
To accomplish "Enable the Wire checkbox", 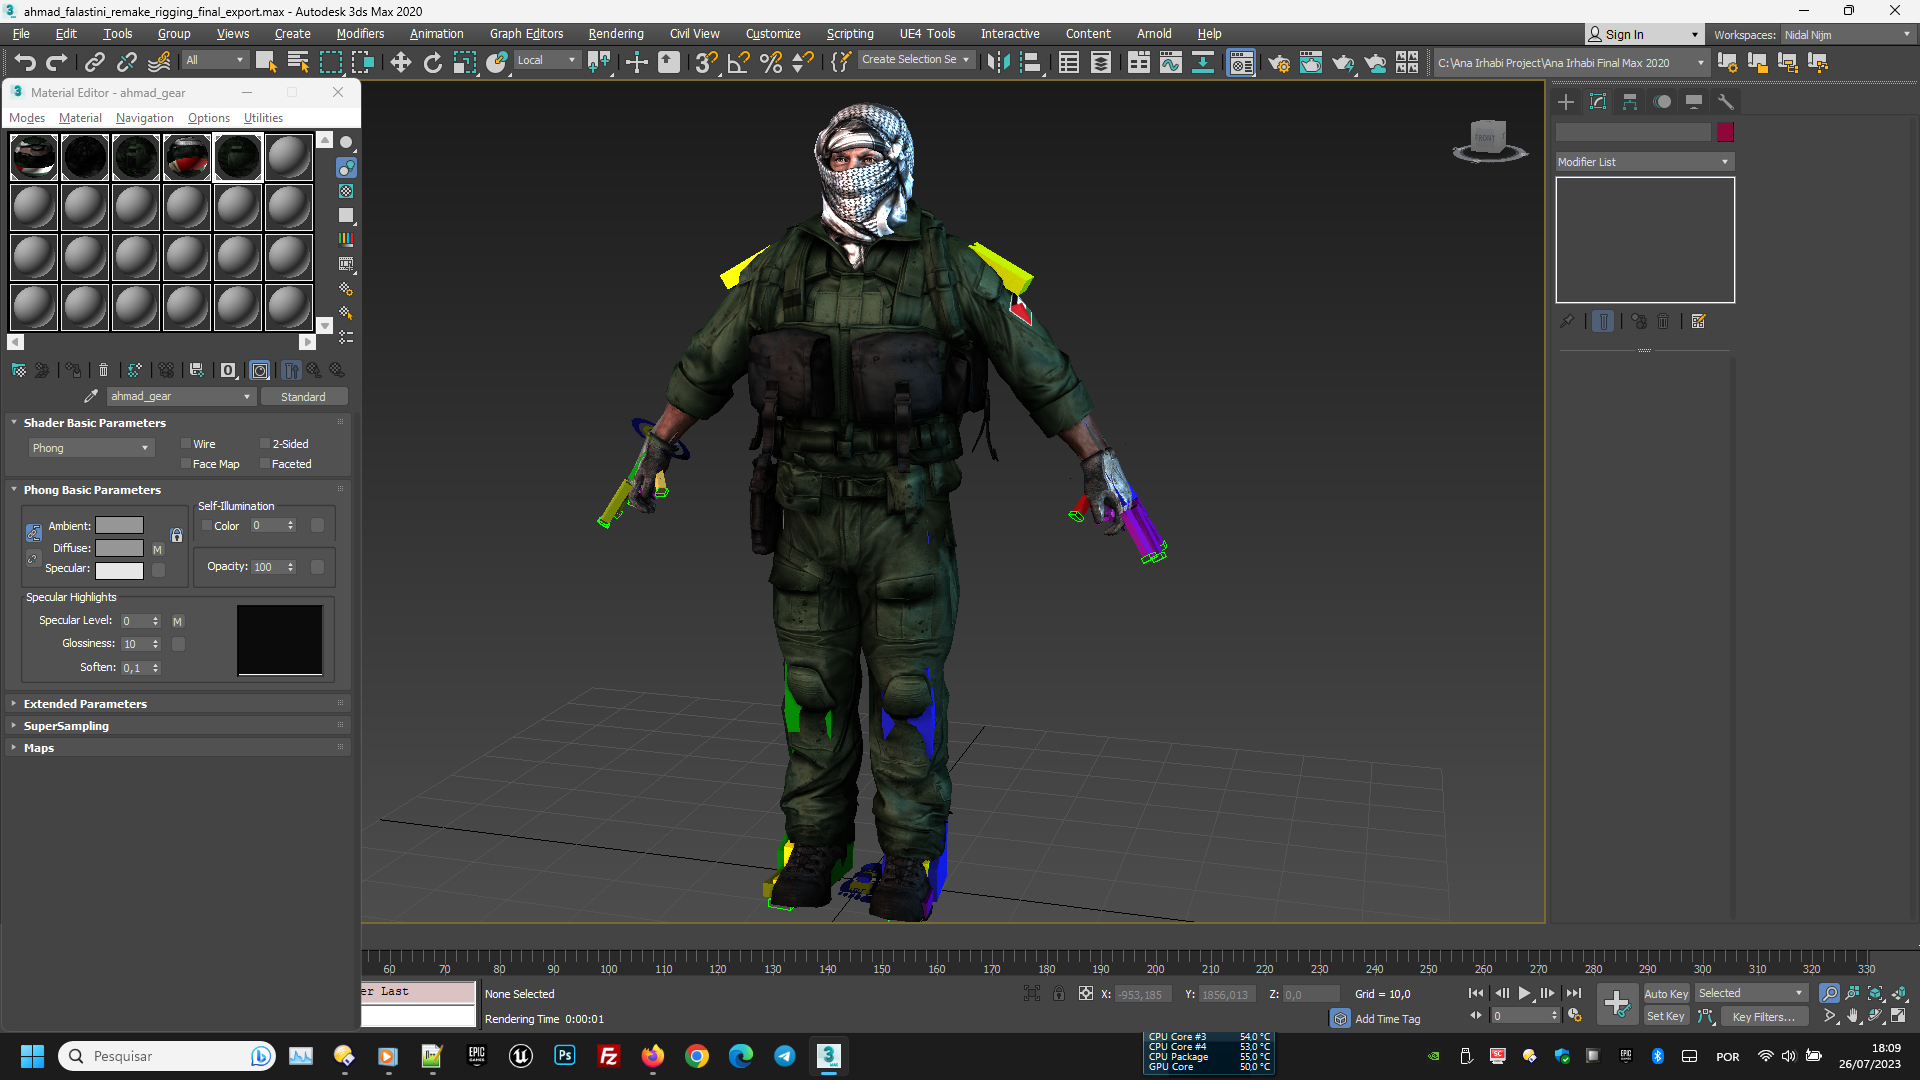I will 186,444.
